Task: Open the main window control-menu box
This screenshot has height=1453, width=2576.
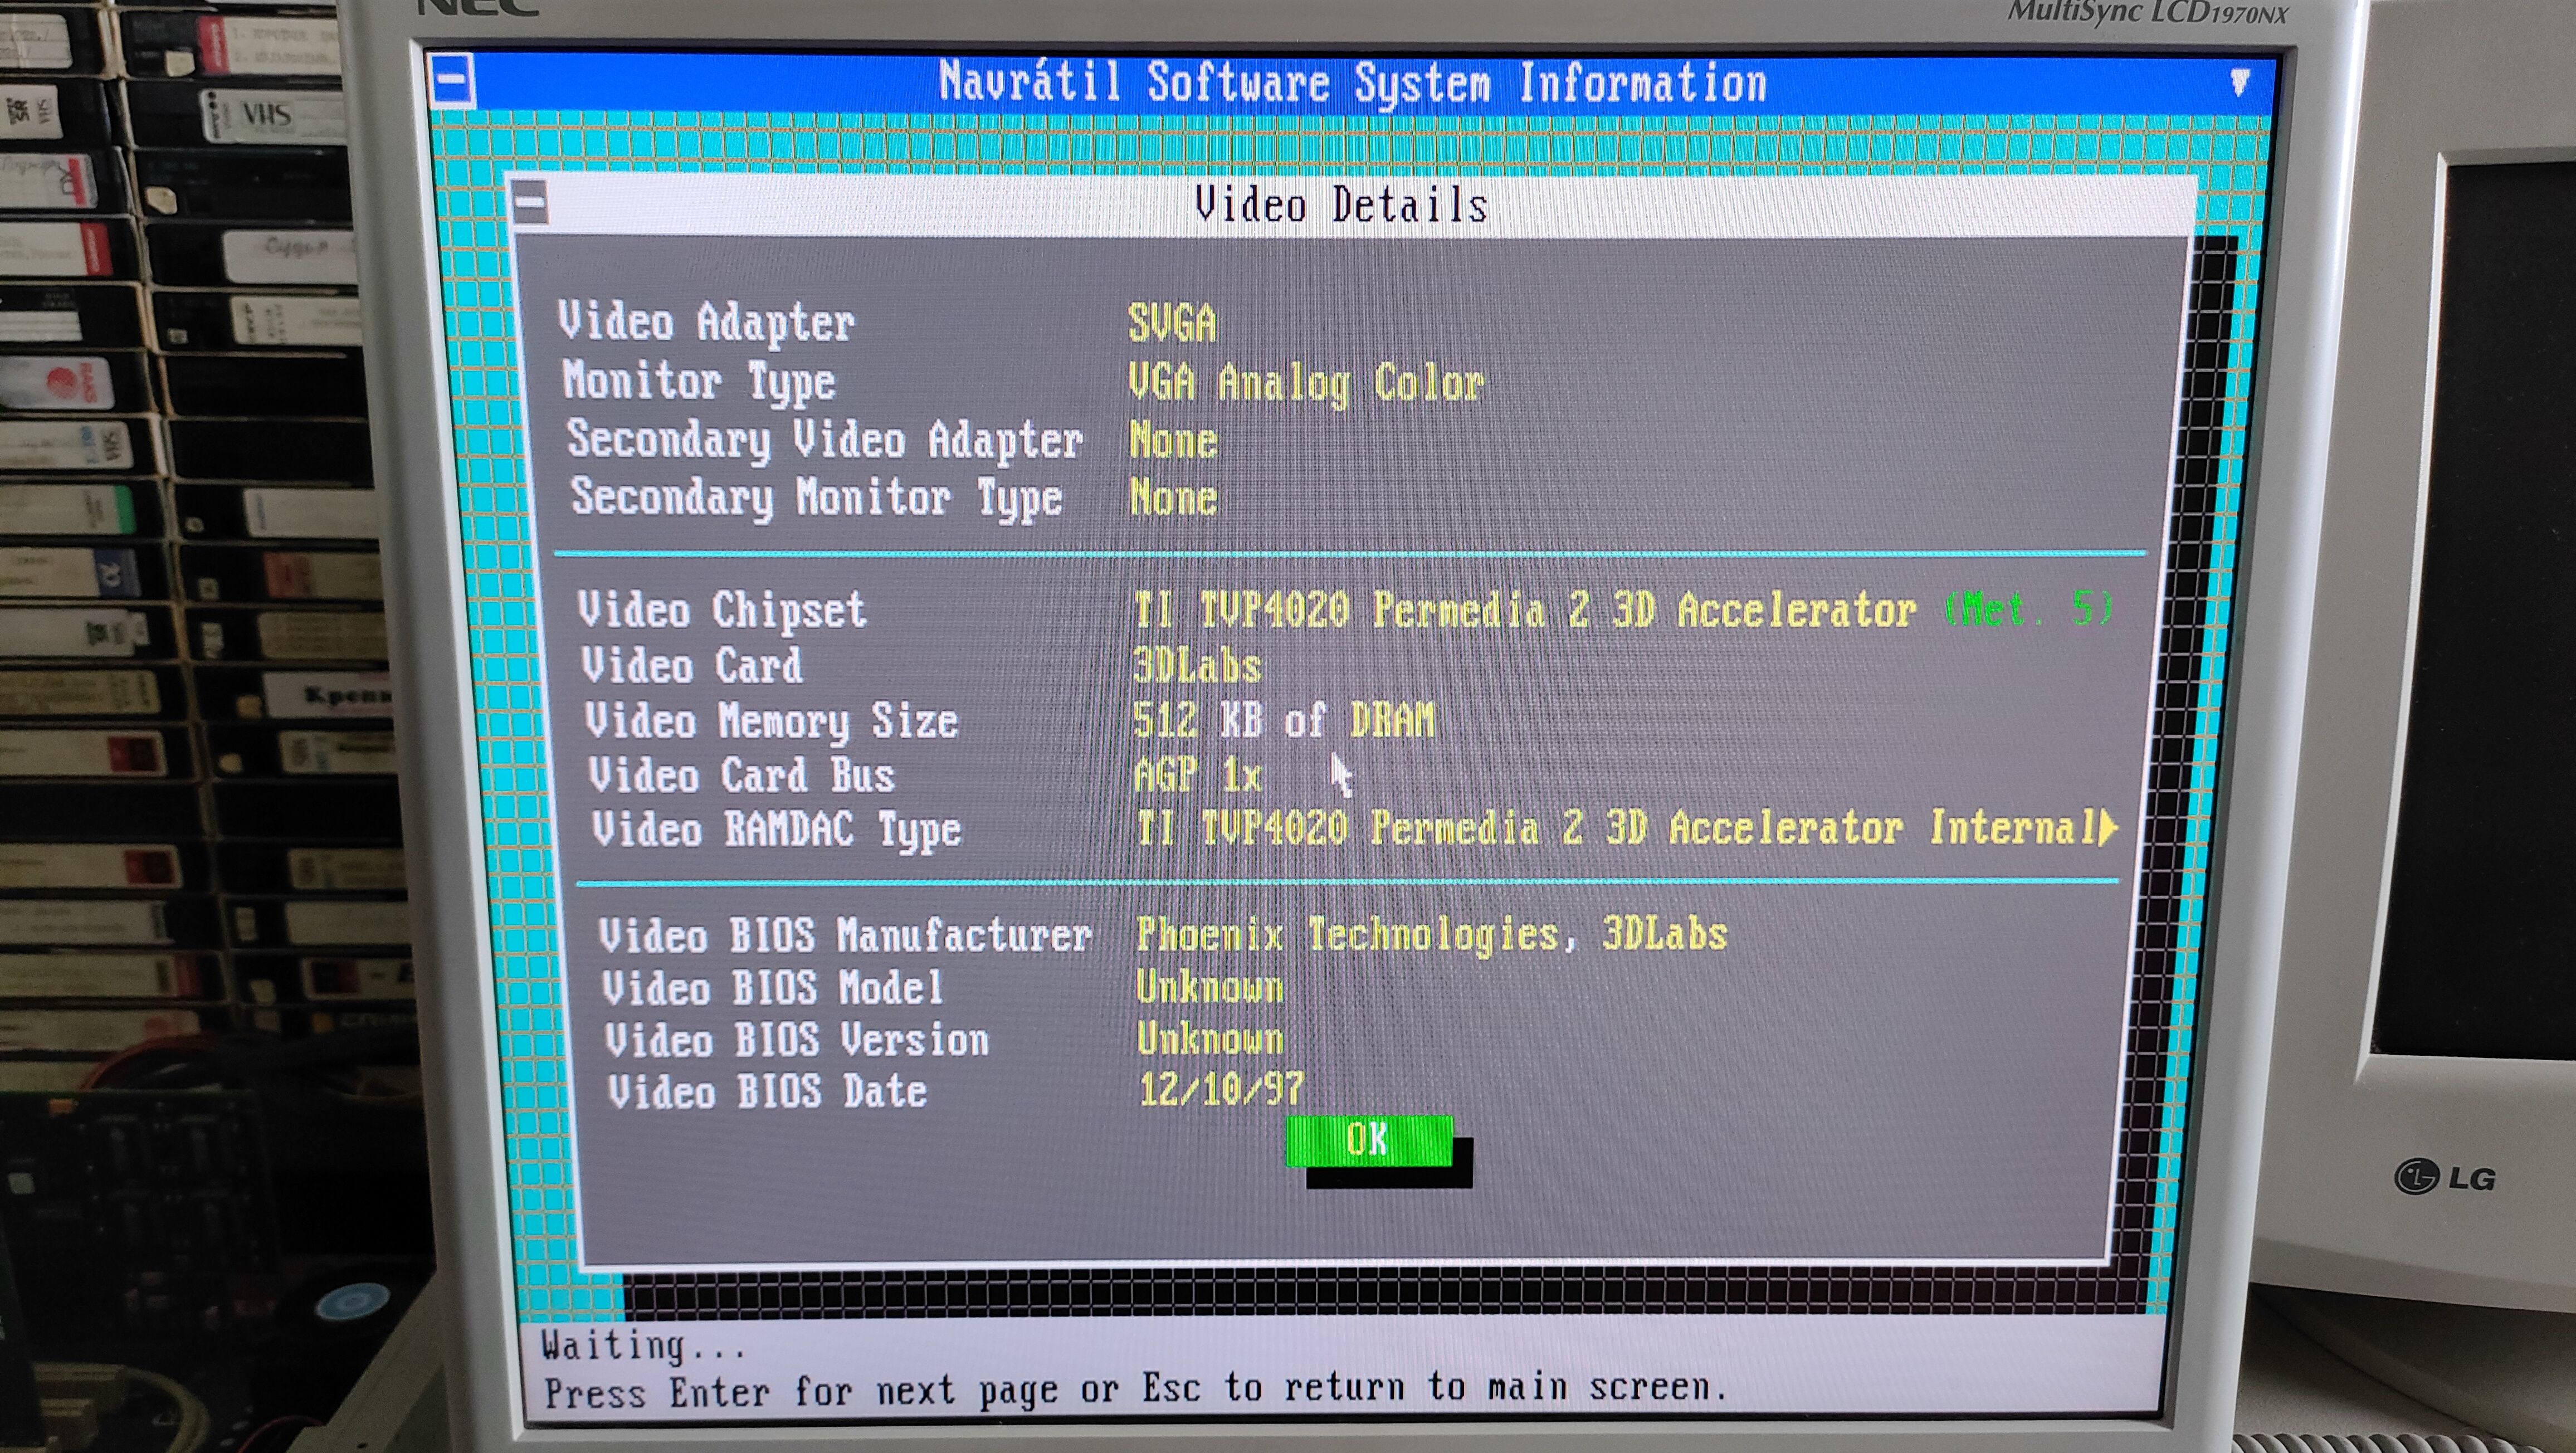Action: pyautogui.click(x=452, y=80)
